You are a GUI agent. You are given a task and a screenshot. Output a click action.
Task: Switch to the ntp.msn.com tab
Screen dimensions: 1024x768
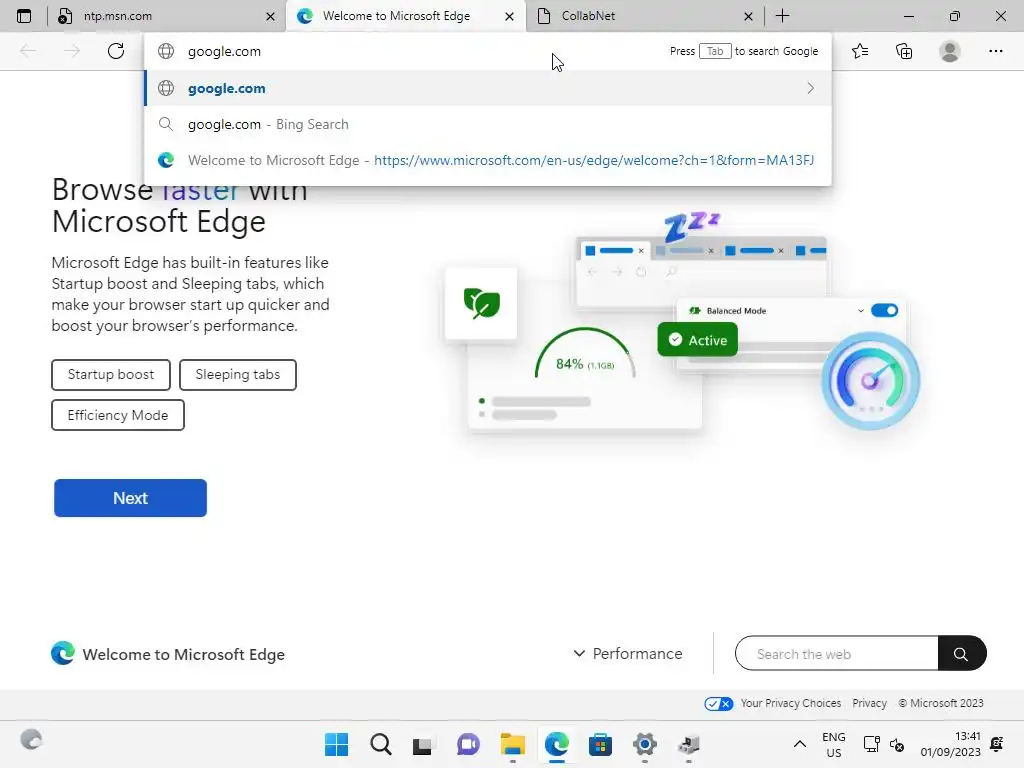point(166,16)
